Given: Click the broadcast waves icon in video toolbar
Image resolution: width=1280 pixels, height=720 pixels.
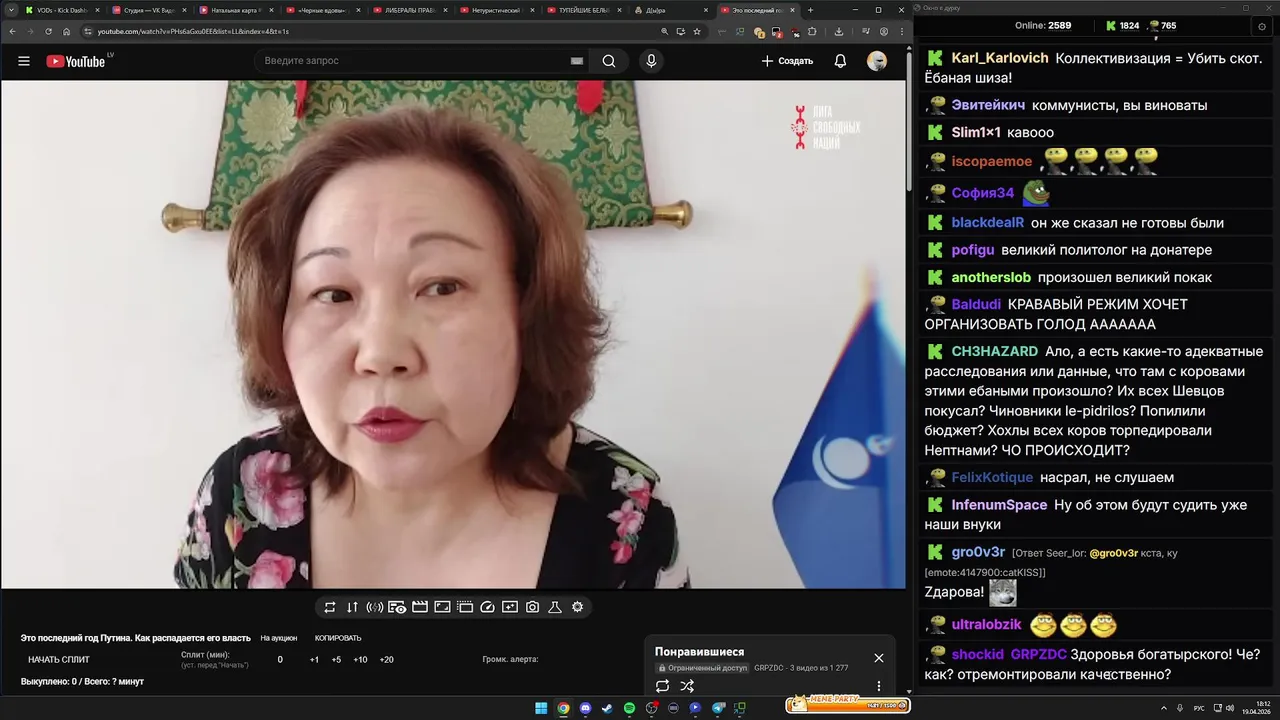Looking at the screenshot, I should [x=375, y=607].
